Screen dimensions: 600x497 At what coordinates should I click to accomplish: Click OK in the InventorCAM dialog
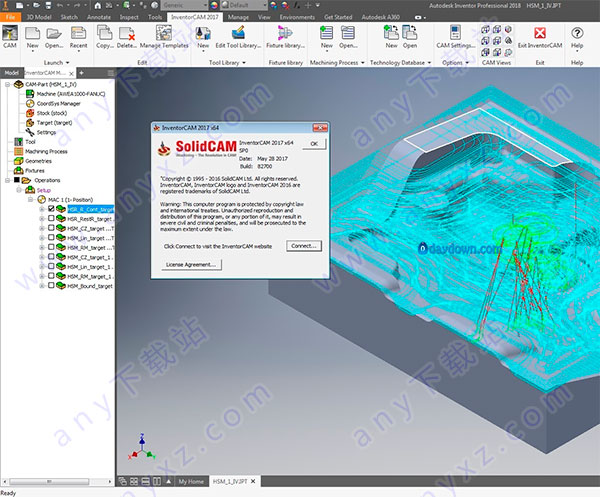pos(314,143)
